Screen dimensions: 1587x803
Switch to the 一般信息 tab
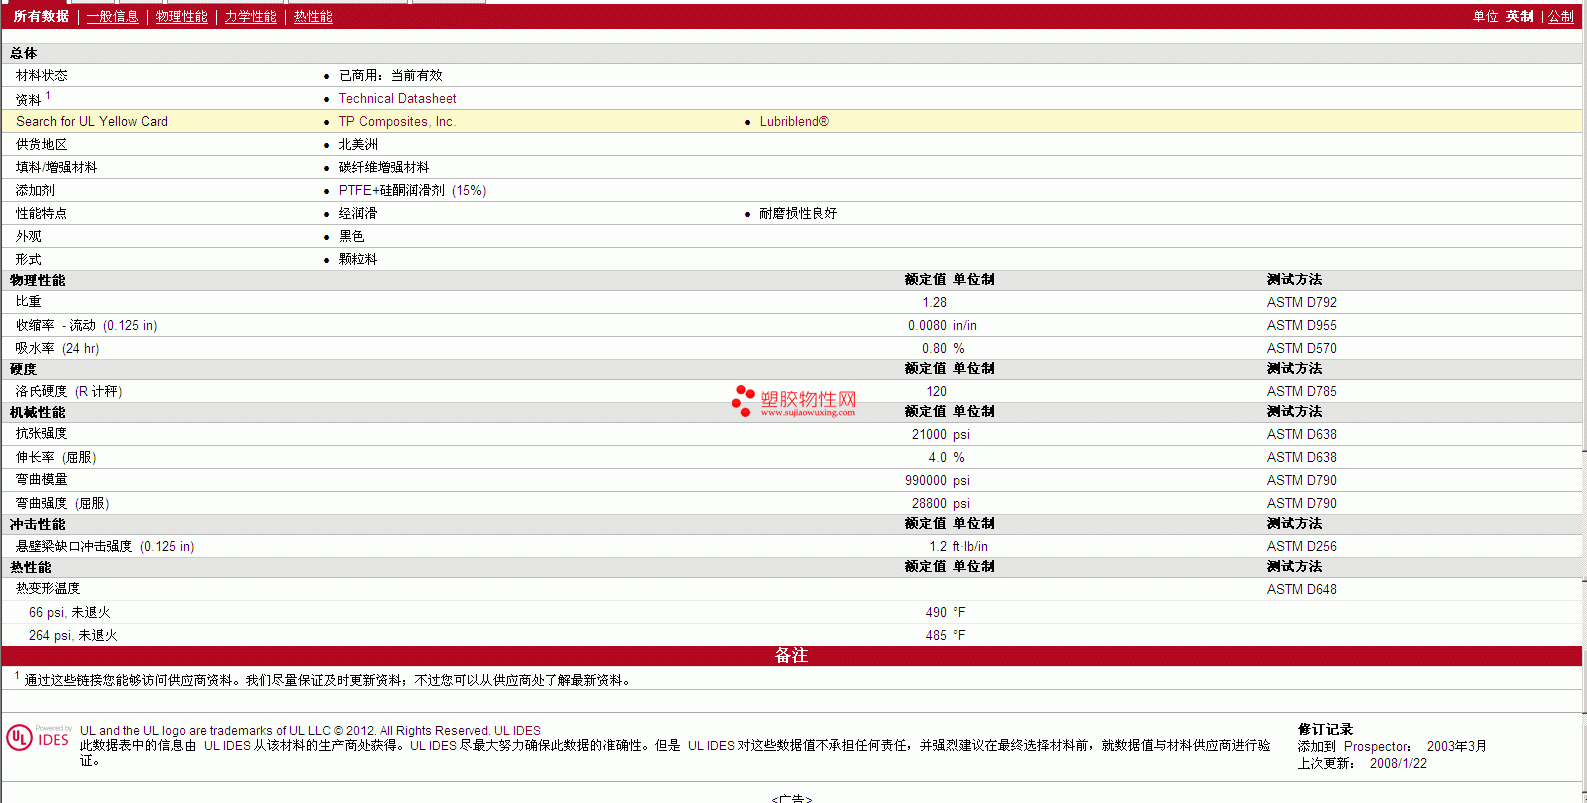pos(113,17)
